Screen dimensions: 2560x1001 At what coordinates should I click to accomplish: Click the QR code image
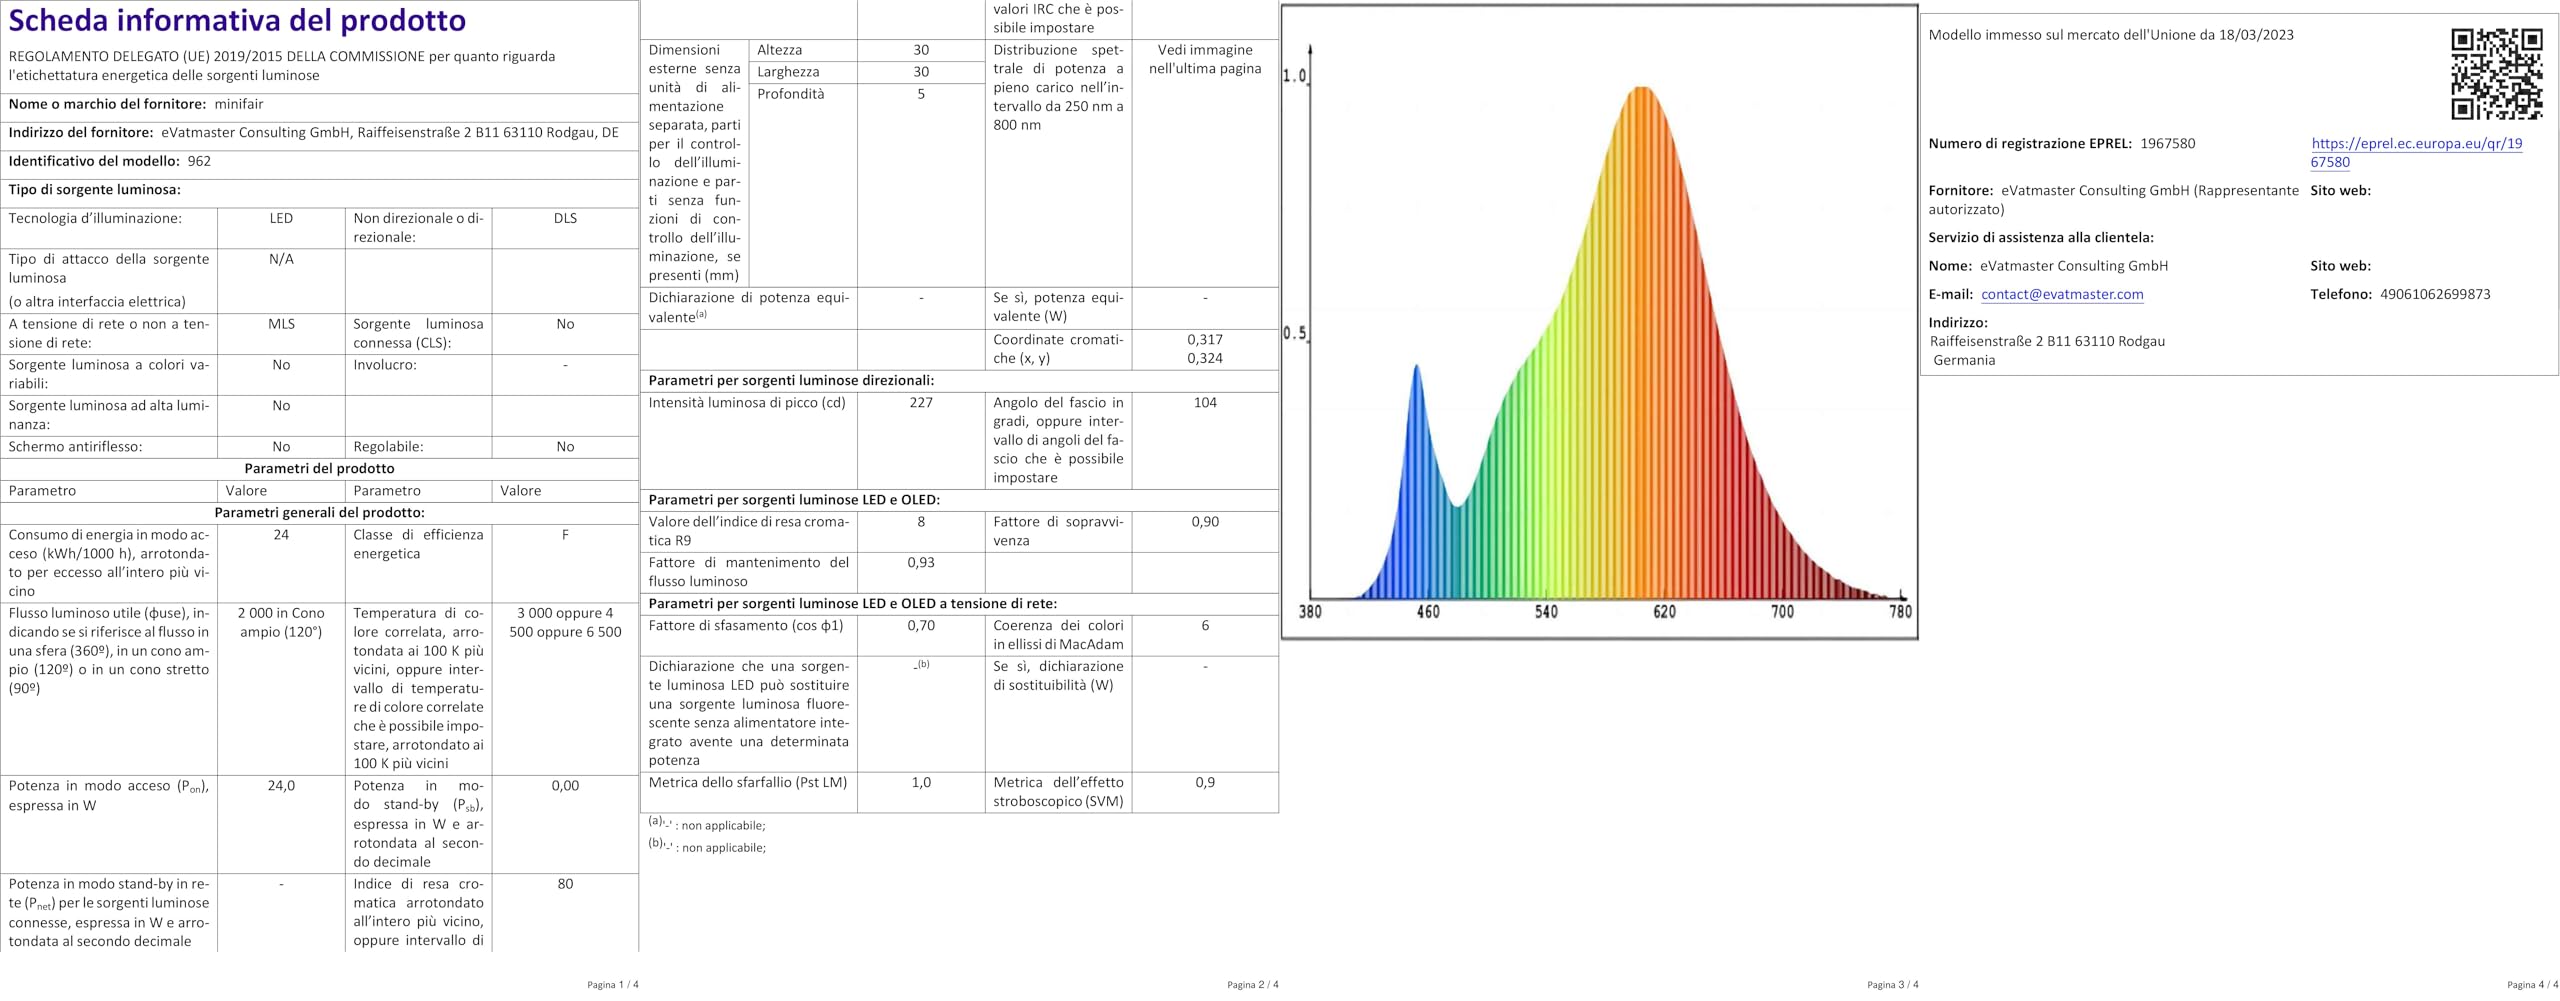(2496, 75)
